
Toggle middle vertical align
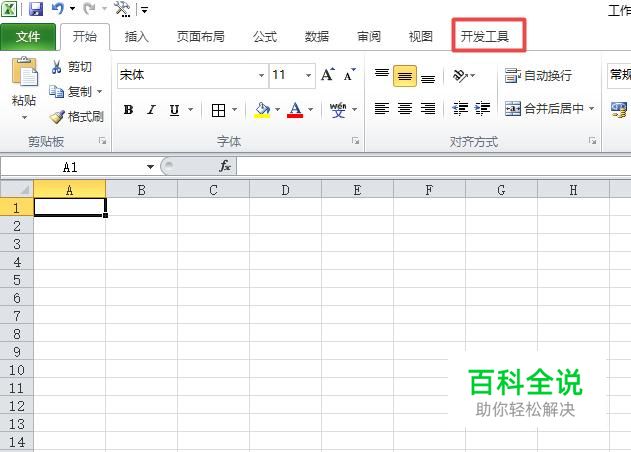pos(405,76)
